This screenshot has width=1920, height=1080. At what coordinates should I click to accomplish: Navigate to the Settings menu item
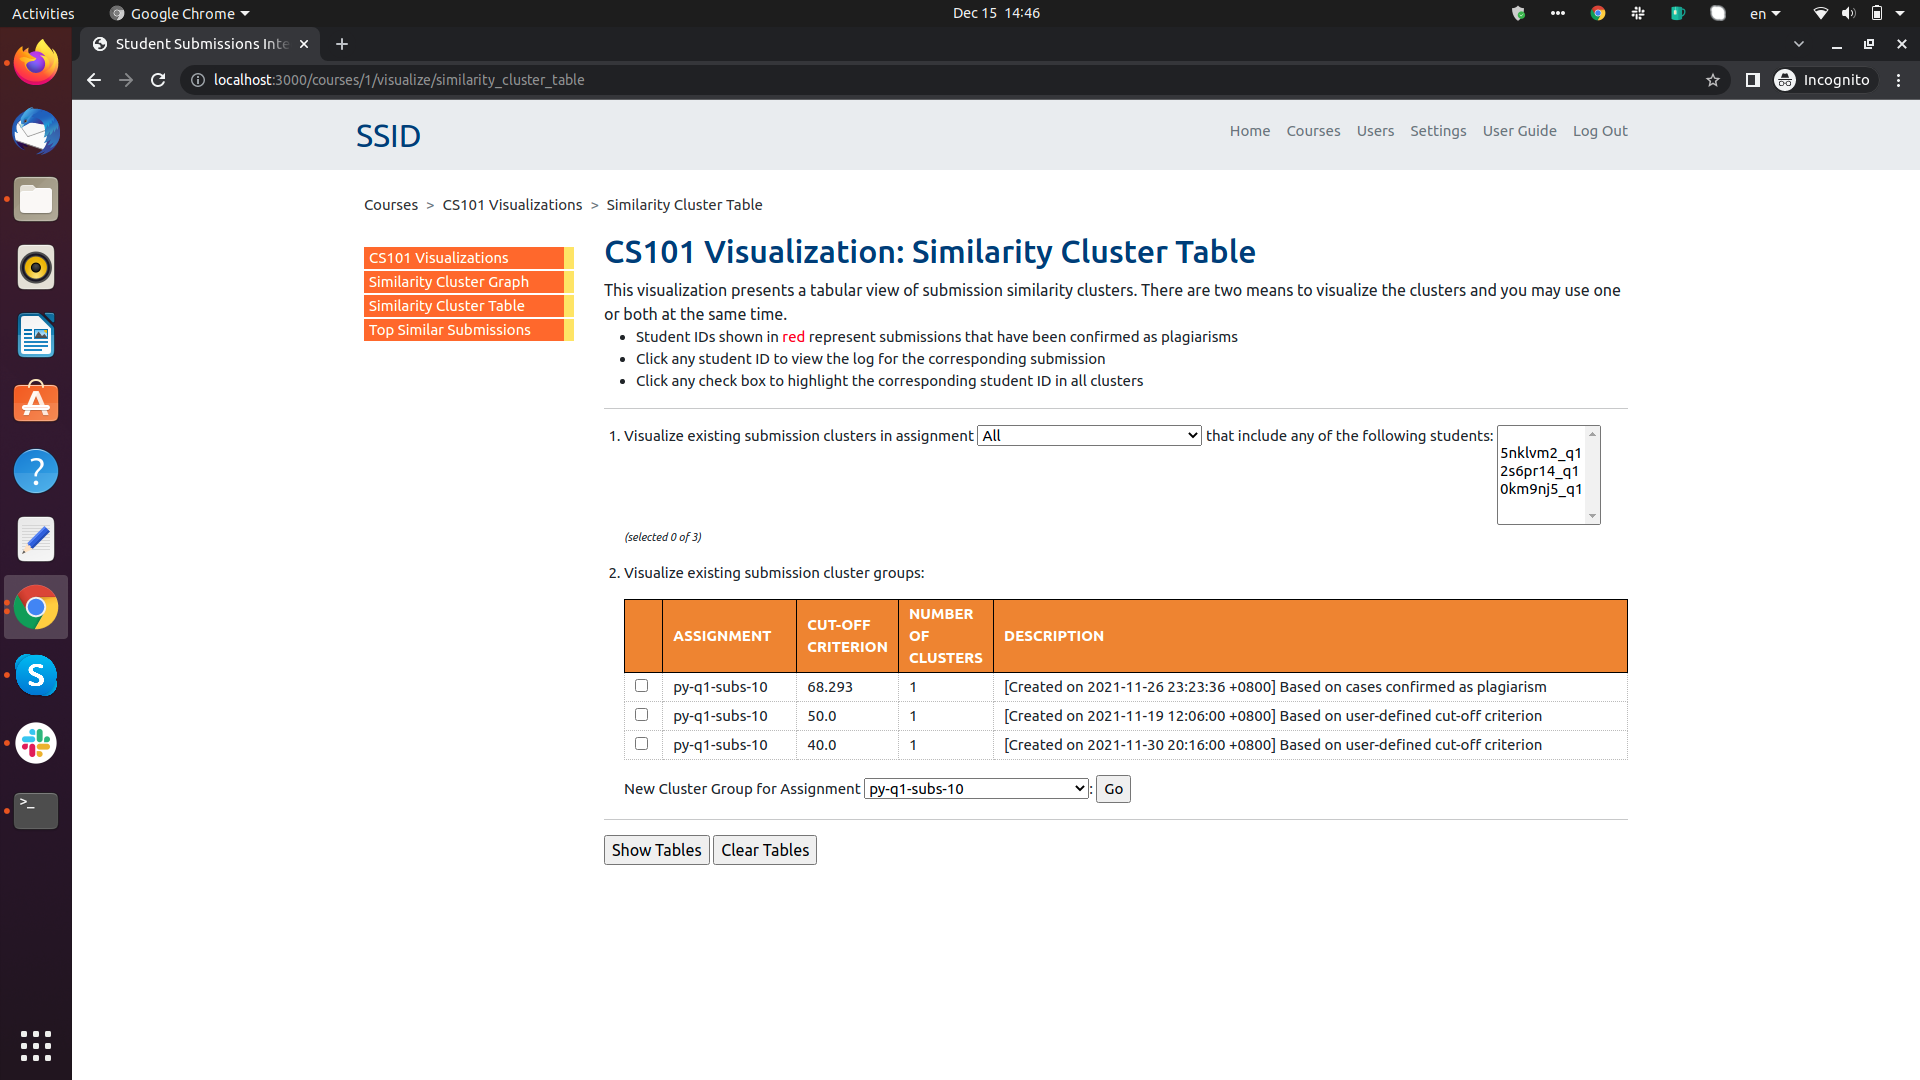1437,131
